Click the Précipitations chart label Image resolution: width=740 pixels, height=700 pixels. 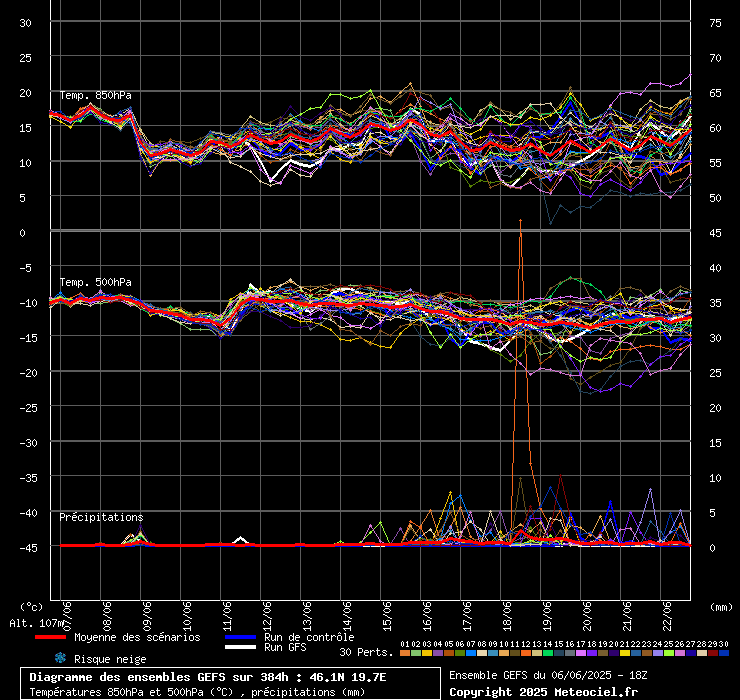pos(101,517)
